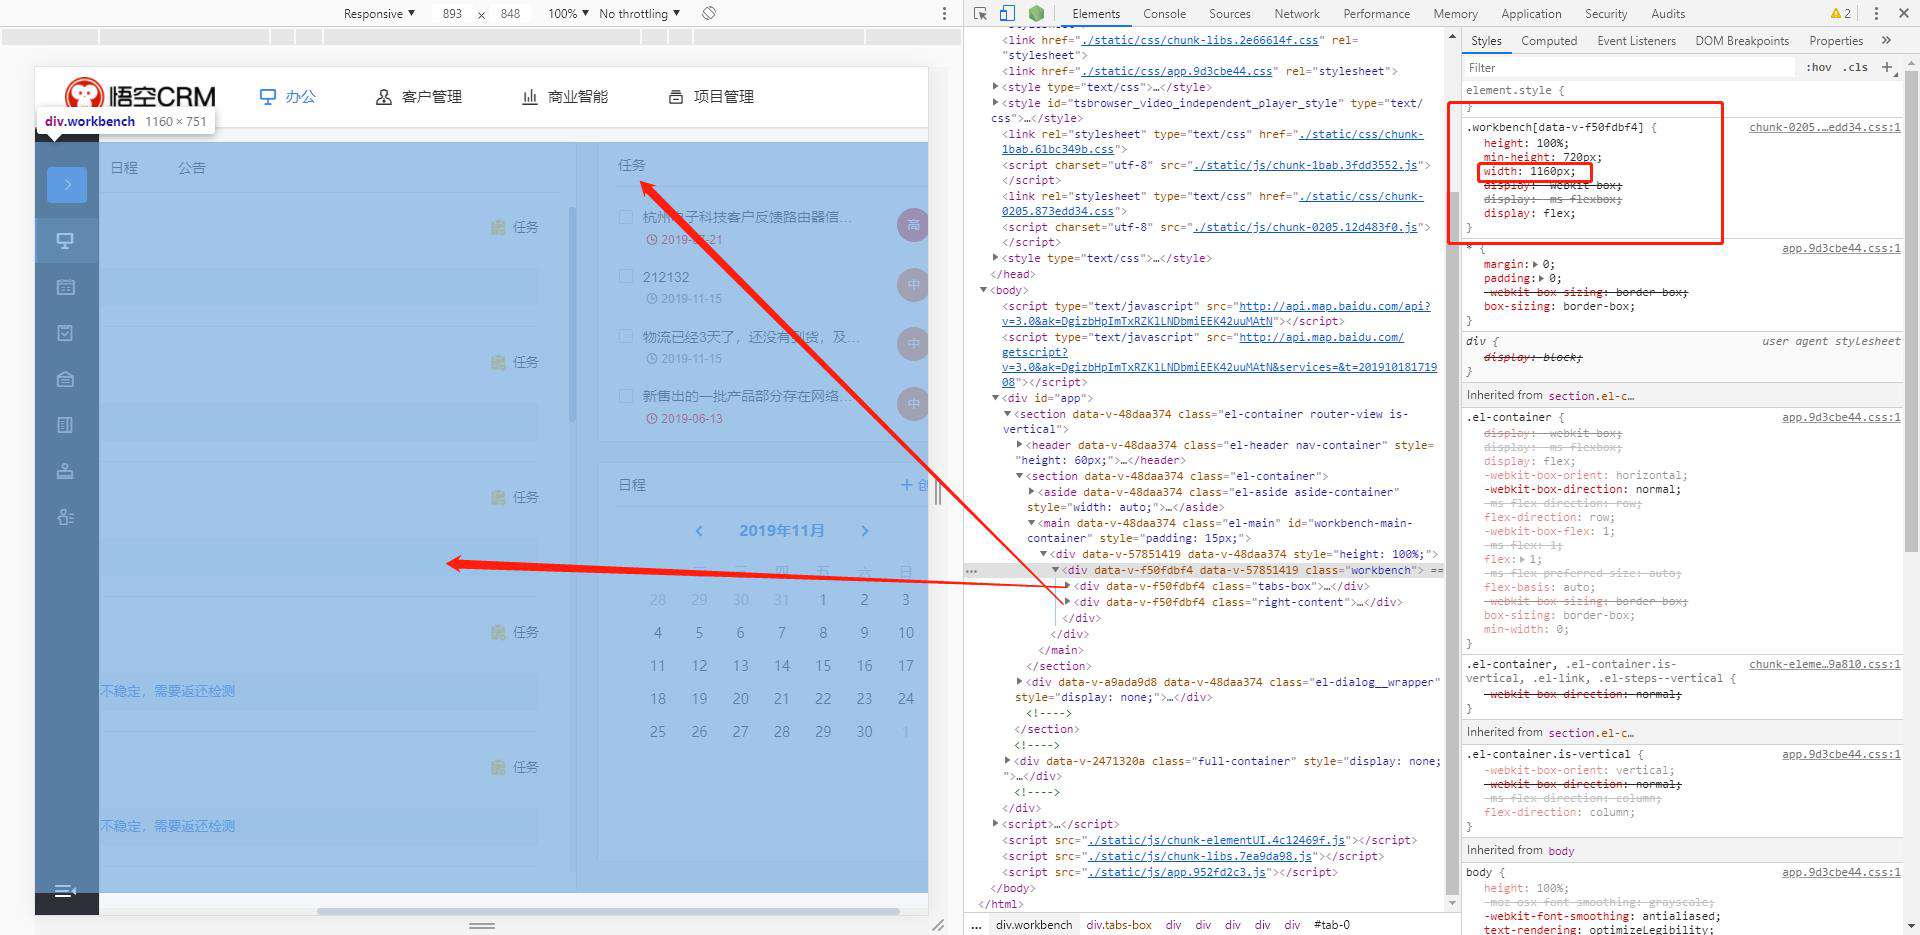Expand sidebar with blue arrow button

pos(67,184)
